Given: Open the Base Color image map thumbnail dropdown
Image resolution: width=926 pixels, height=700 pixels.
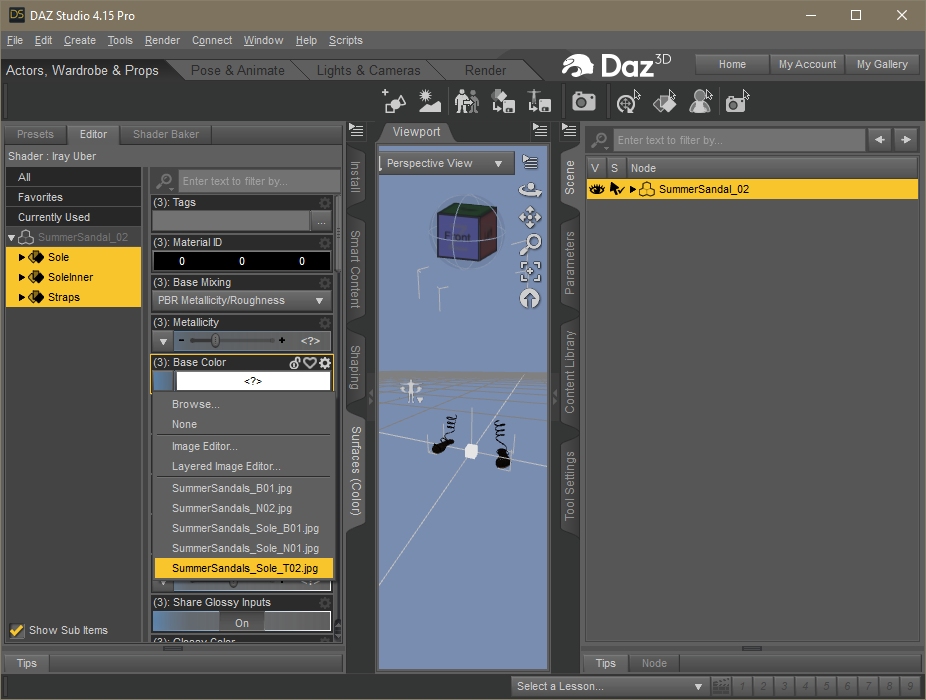Looking at the screenshot, I should pyautogui.click(x=163, y=381).
